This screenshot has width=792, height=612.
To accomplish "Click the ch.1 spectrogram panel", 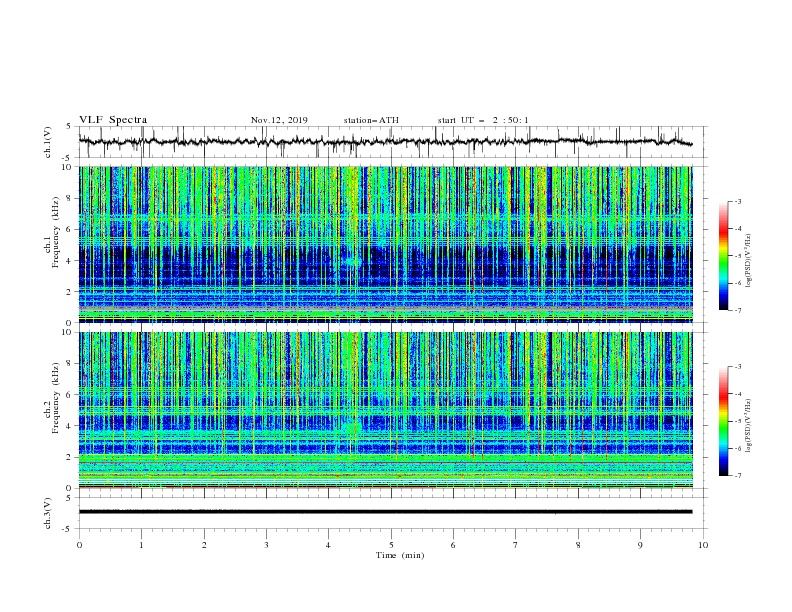I will [386, 244].
